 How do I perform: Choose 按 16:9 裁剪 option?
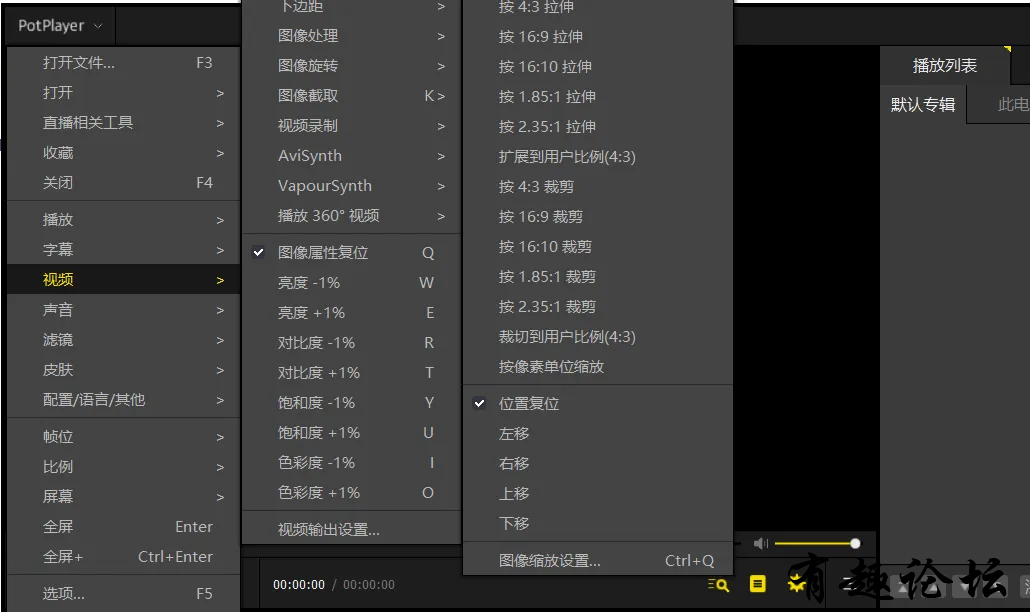(598, 216)
